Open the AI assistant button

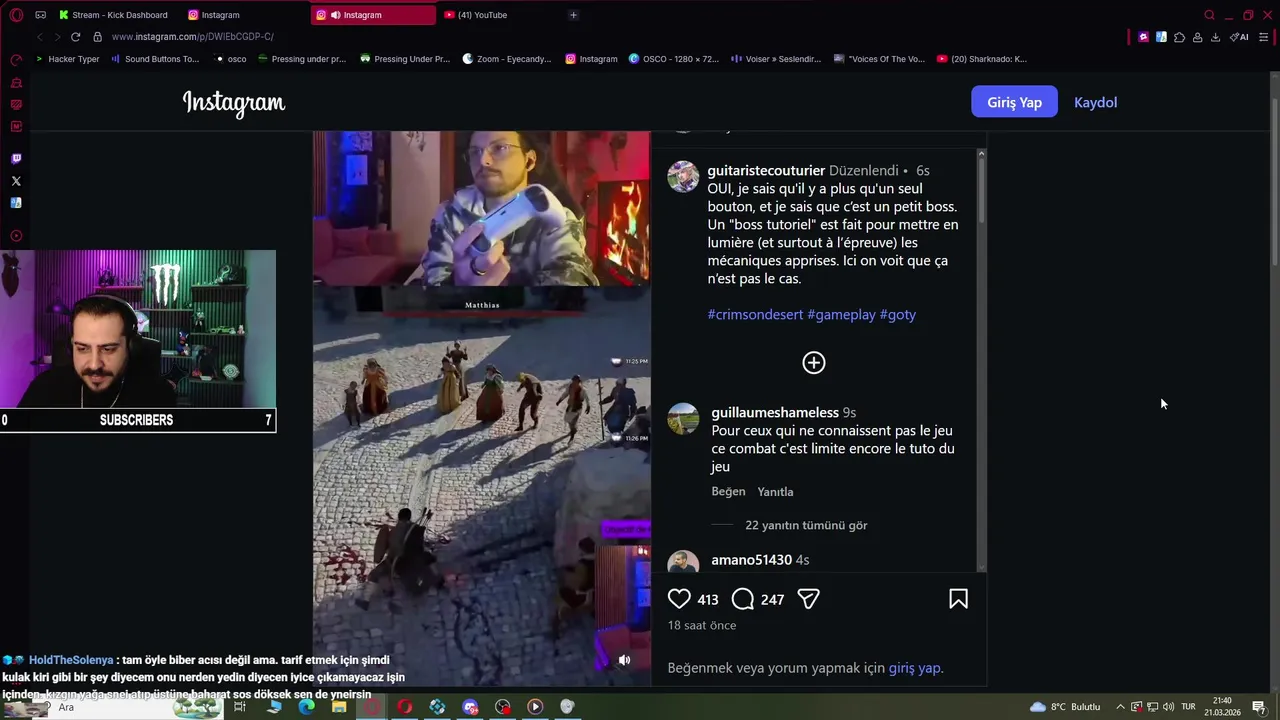[x=1239, y=37]
